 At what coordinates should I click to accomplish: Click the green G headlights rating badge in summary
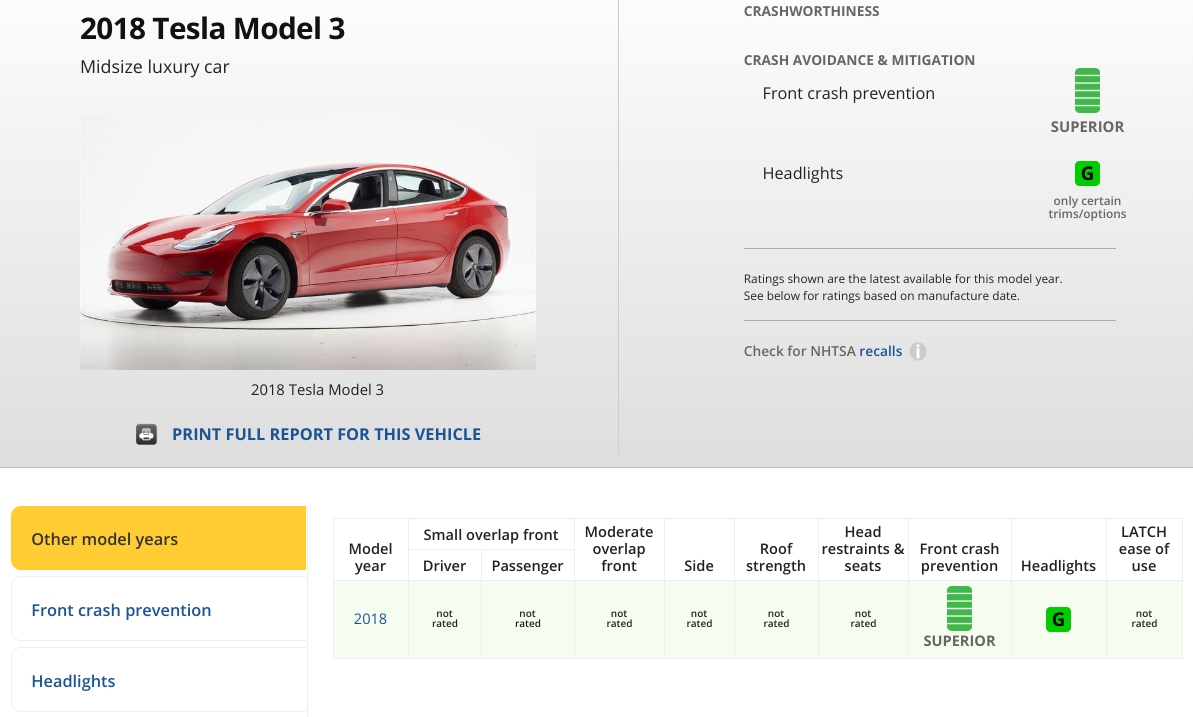(1087, 174)
